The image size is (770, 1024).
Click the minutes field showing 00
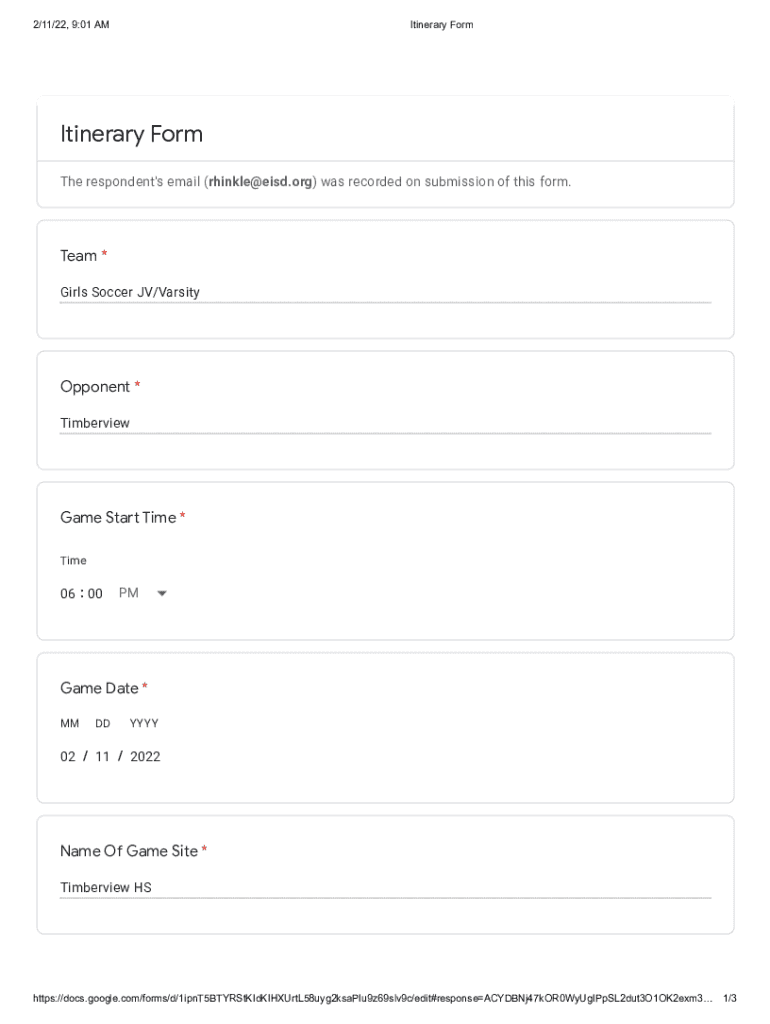click(95, 594)
